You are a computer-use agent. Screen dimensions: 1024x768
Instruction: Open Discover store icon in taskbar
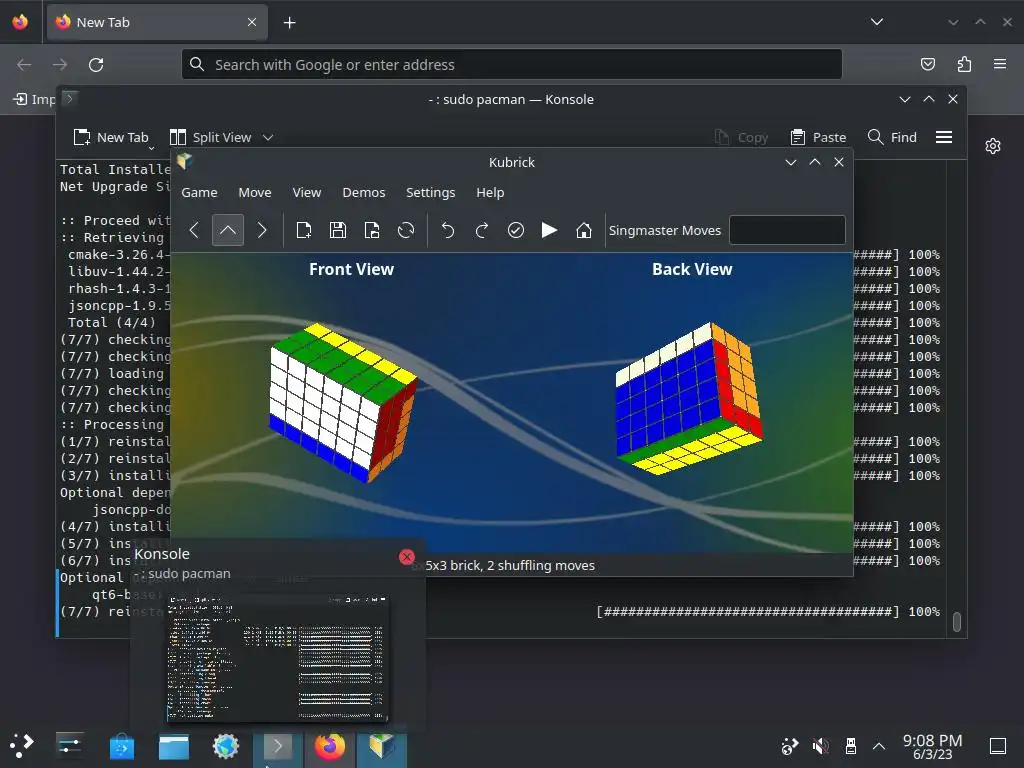click(122, 746)
